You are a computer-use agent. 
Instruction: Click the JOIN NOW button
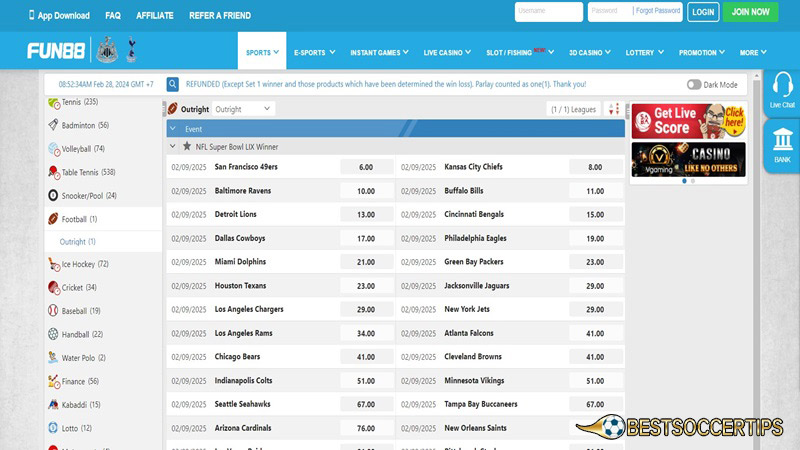[x=751, y=12]
